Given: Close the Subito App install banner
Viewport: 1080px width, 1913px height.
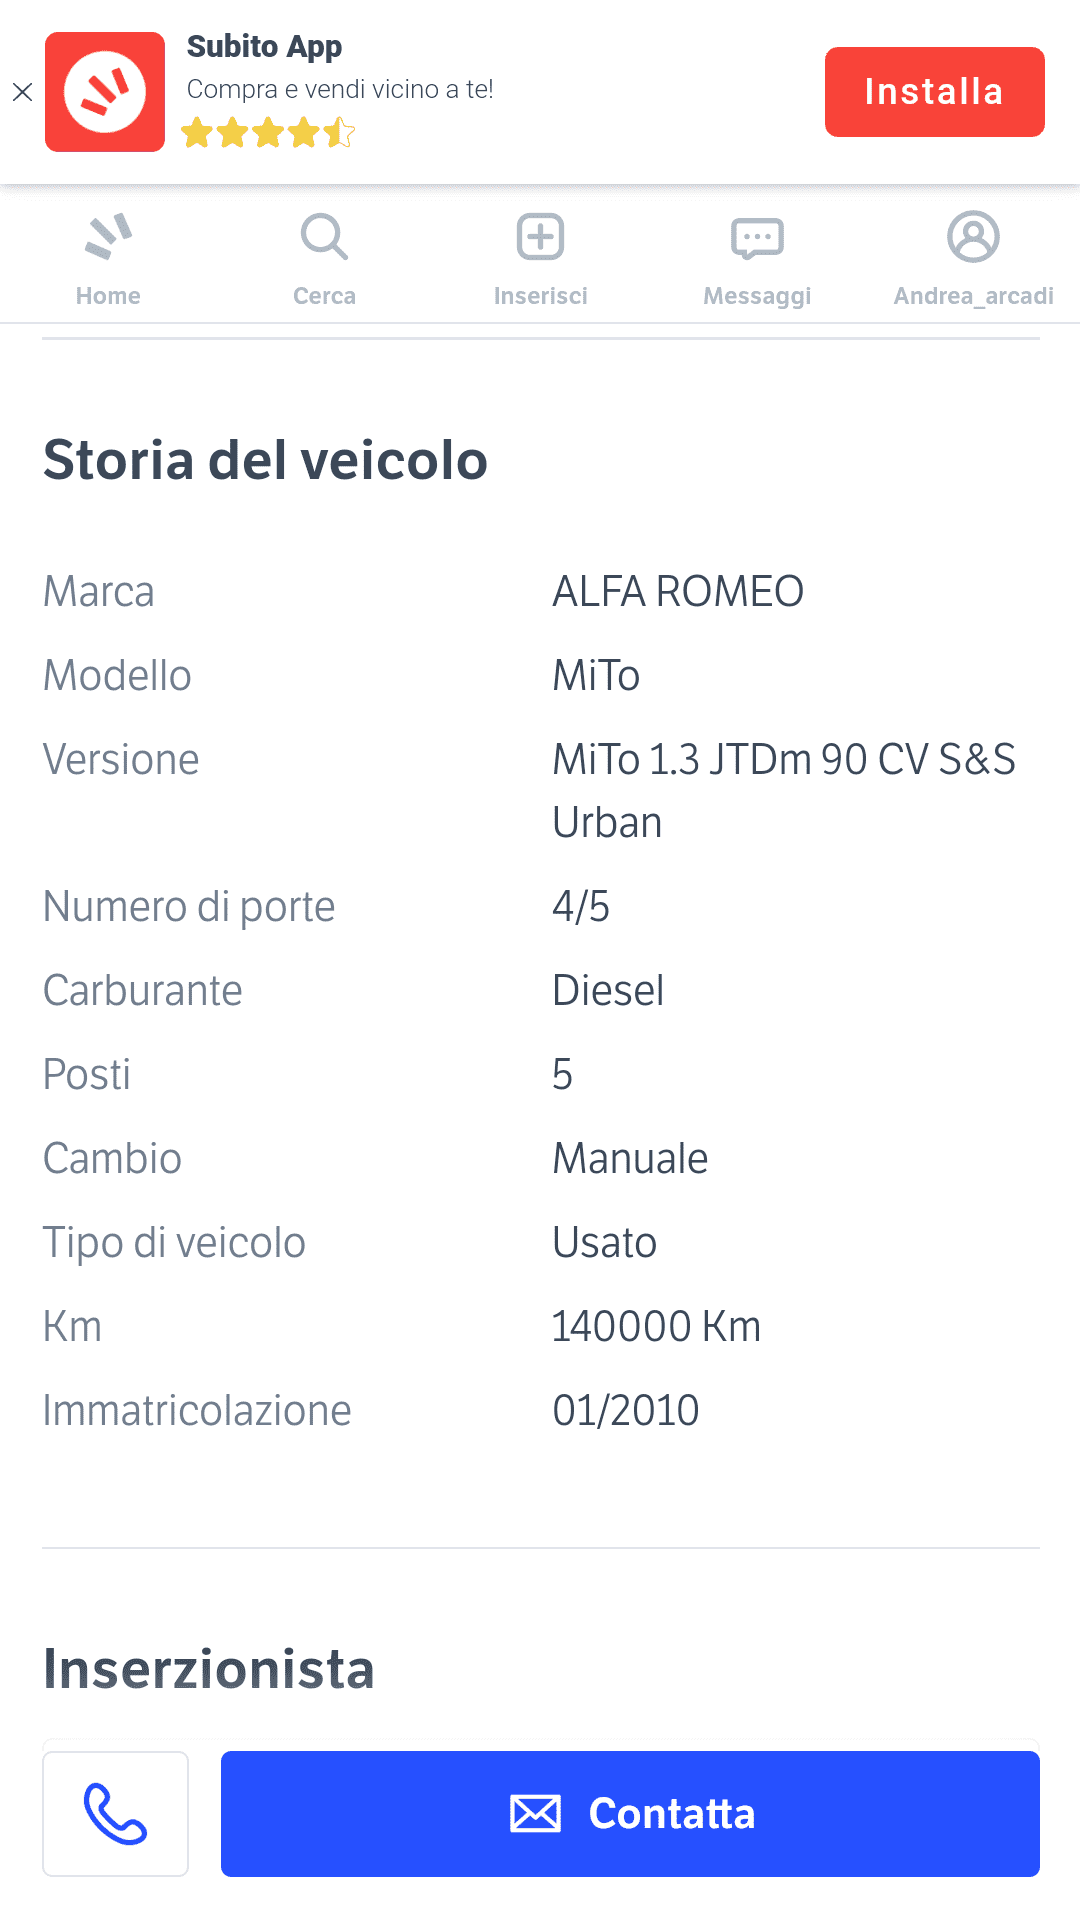Looking at the screenshot, I should [22, 92].
